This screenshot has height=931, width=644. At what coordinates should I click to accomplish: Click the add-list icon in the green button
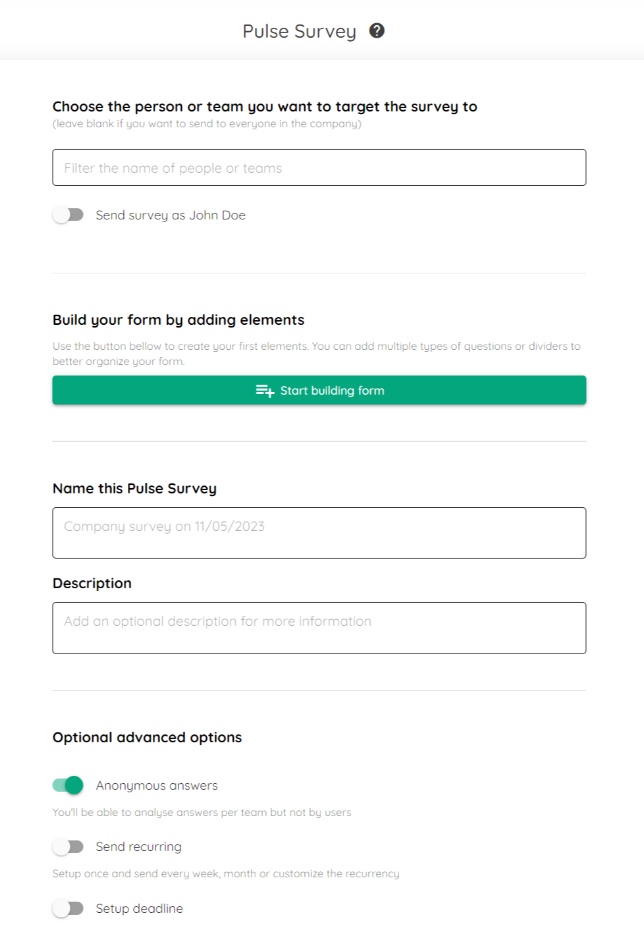coord(265,391)
